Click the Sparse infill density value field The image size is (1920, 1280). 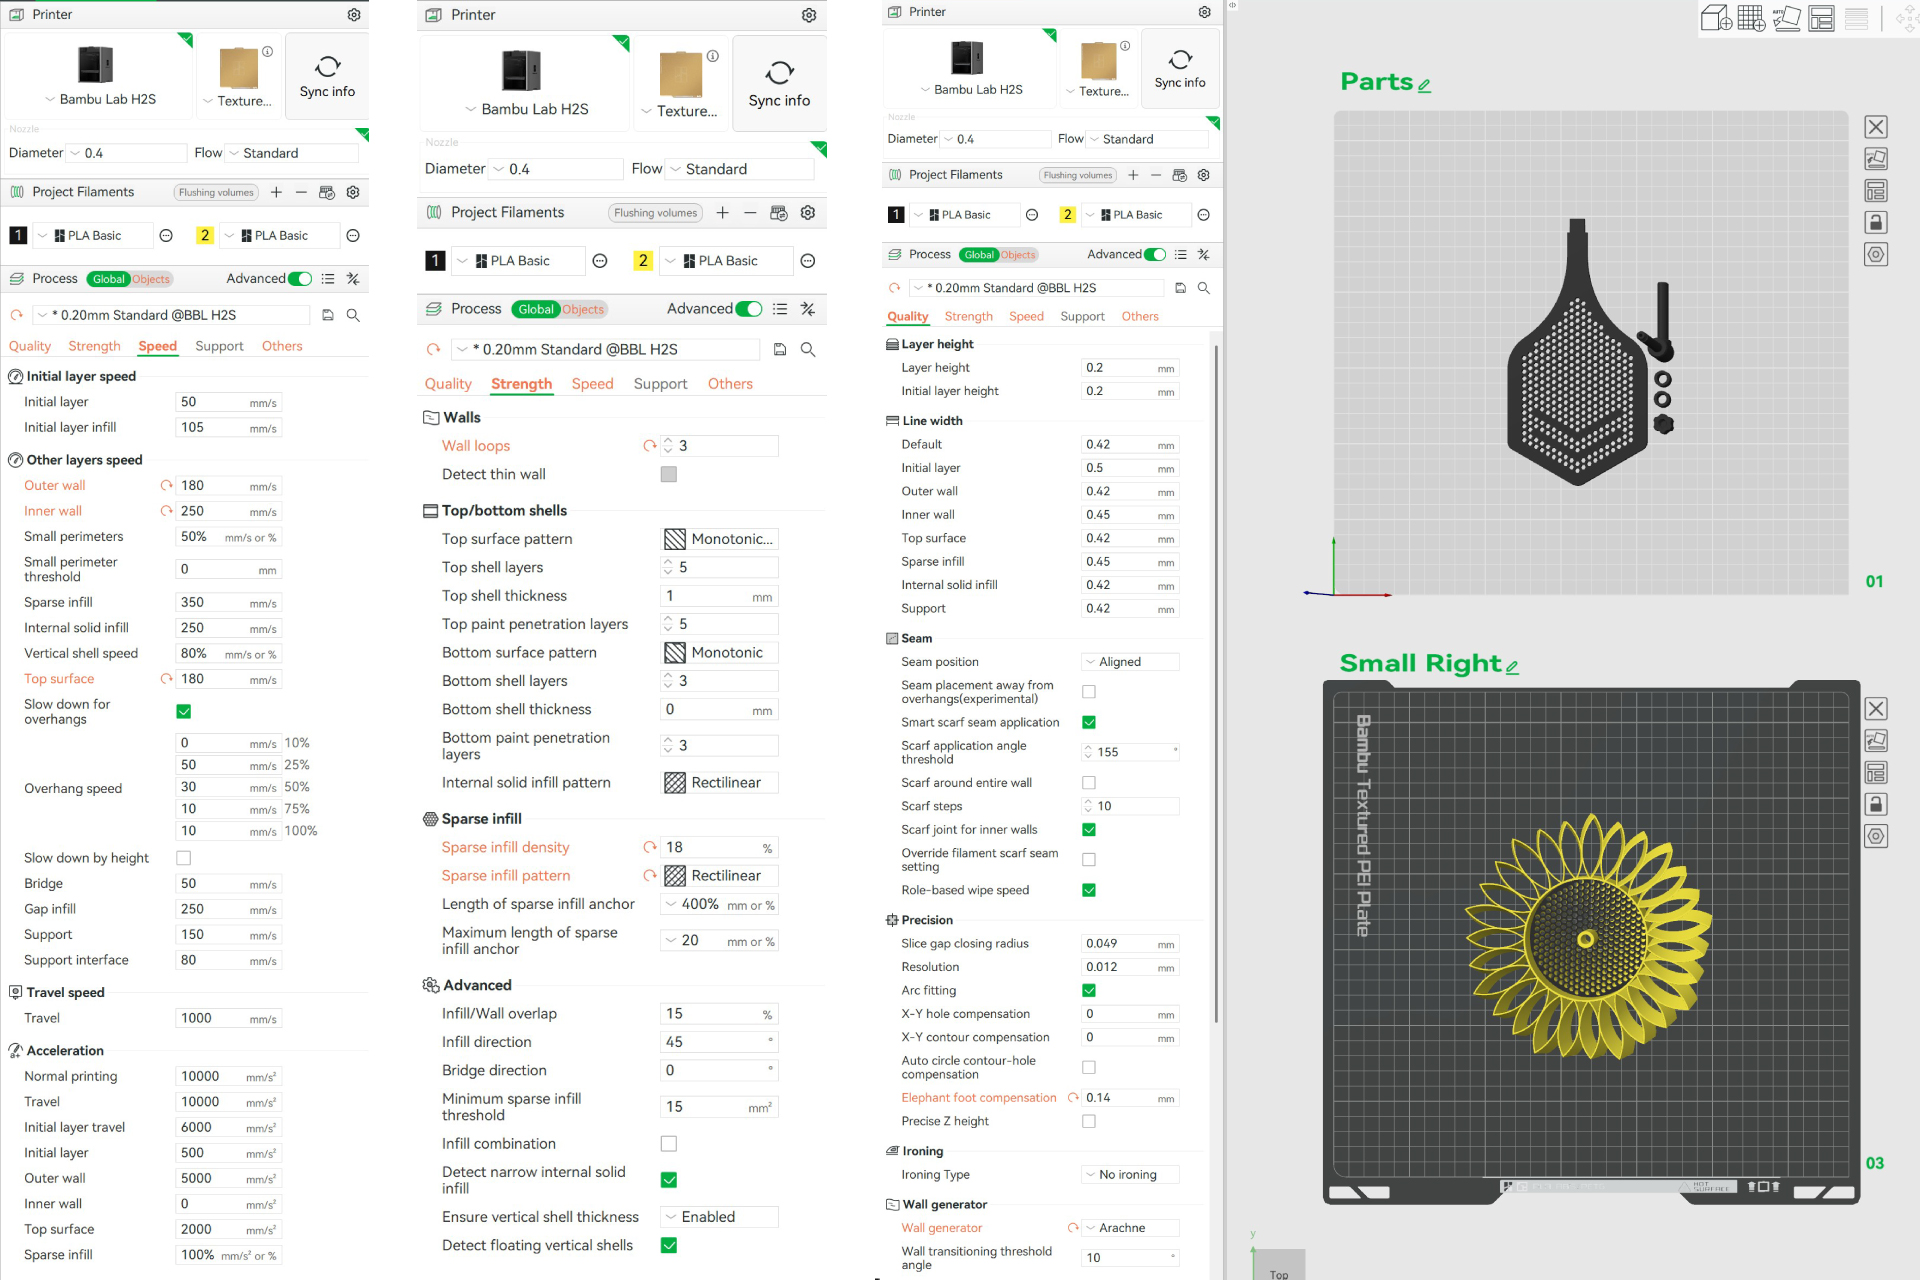coord(719,847)
